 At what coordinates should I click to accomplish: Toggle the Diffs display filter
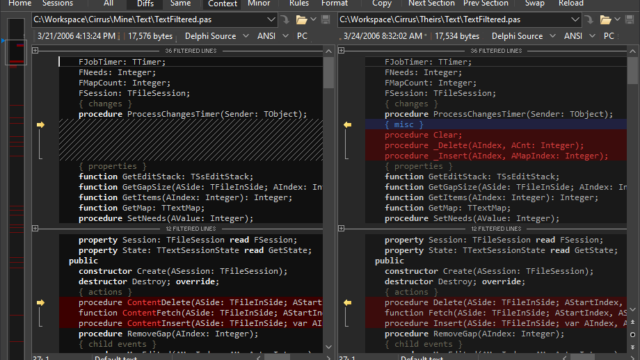[x=145, y=4]
